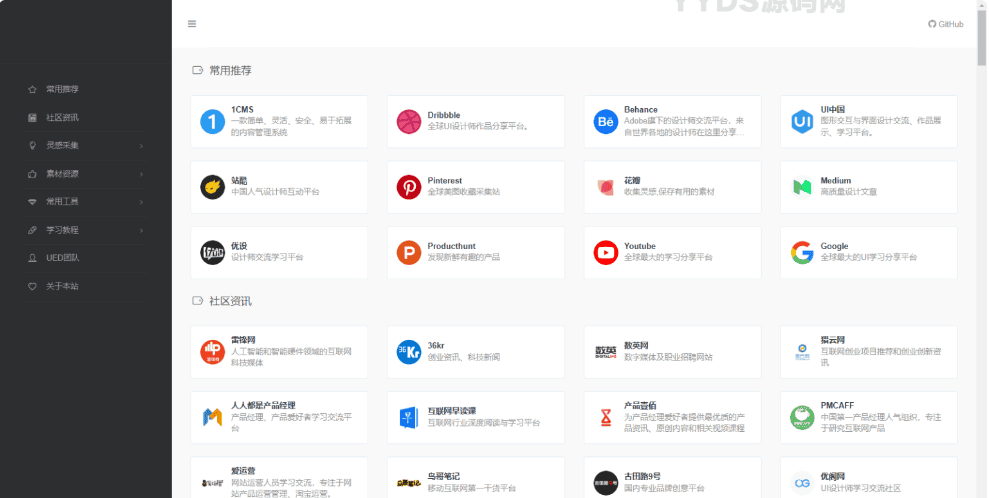989x498 pixels.
Task: Open the 1CMS card title
Action: [x=242, y=110]
